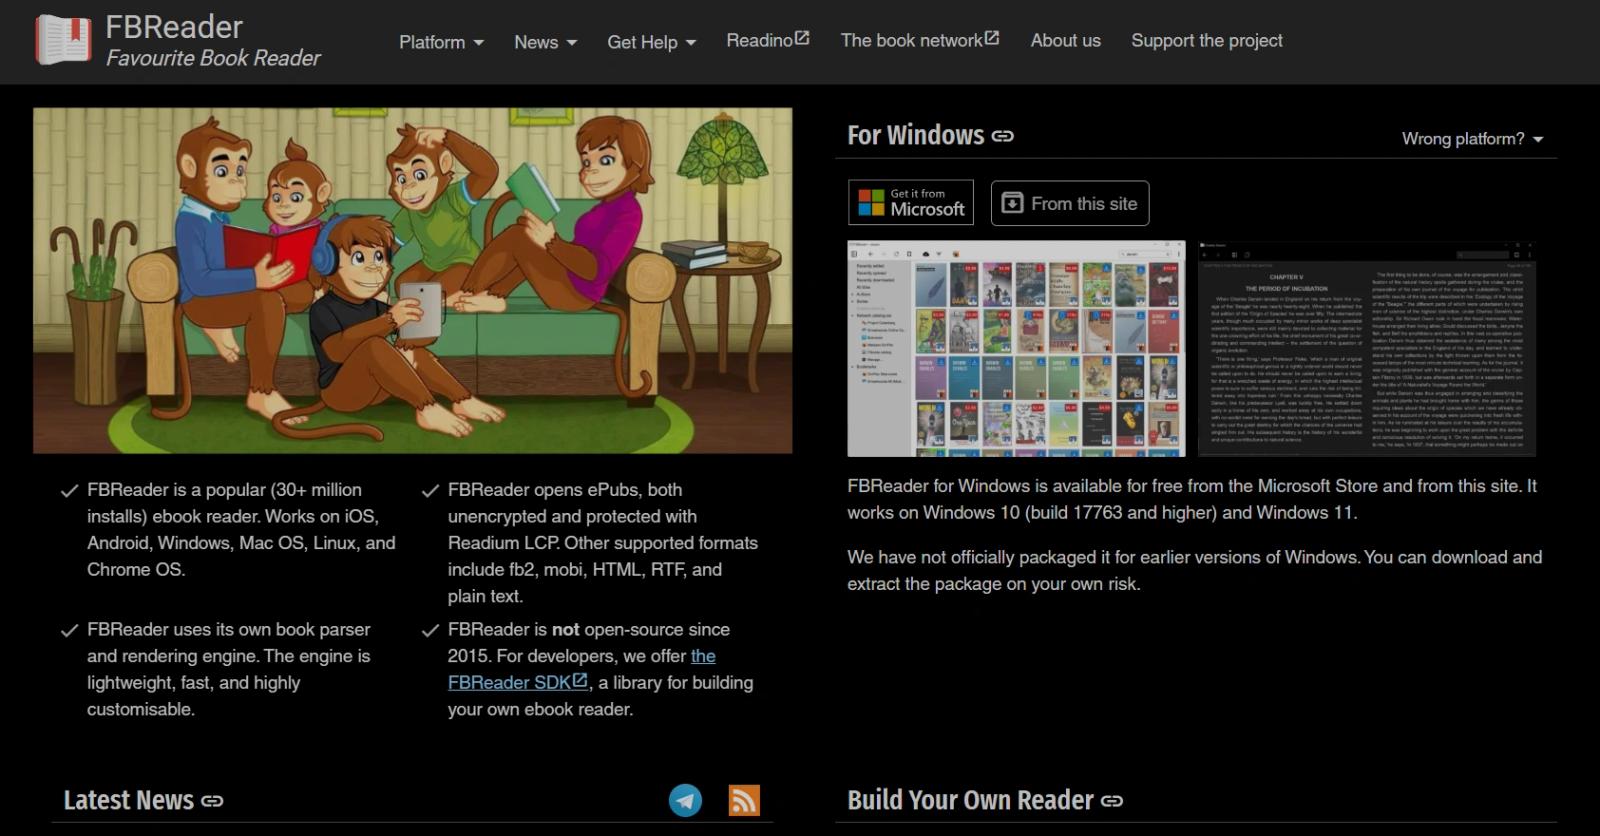Click text 'FBReader for Windows is available for free'
Screen dimensions: 1600x836
coord(1013,486)
